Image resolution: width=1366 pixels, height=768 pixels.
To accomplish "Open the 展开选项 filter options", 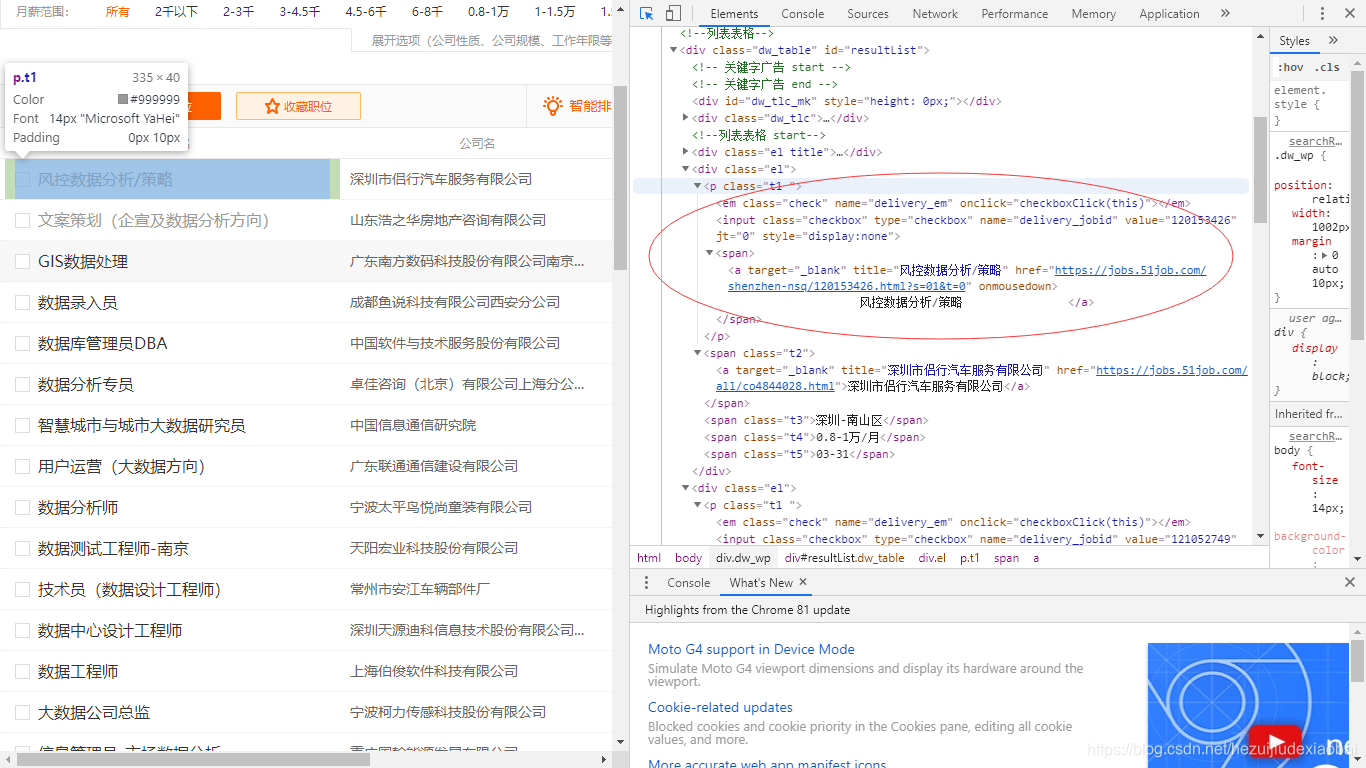I will pos(491,41).
